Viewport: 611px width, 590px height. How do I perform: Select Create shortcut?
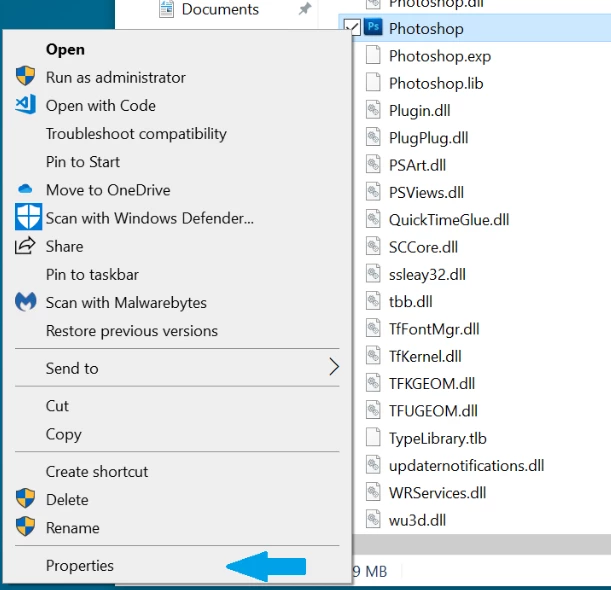click(97, 472)
